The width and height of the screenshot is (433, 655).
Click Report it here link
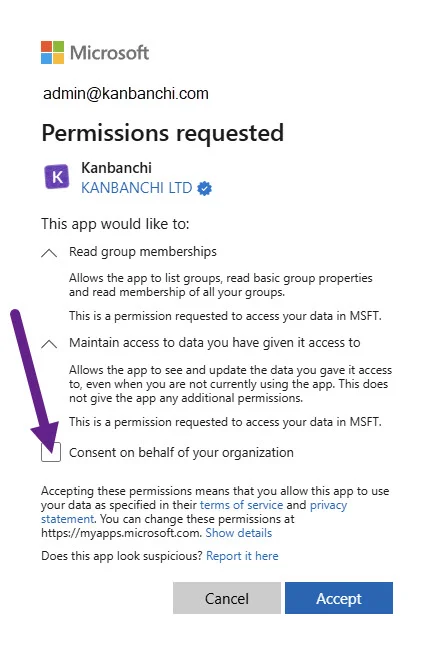pyautogui.click(x=242, y=556)
